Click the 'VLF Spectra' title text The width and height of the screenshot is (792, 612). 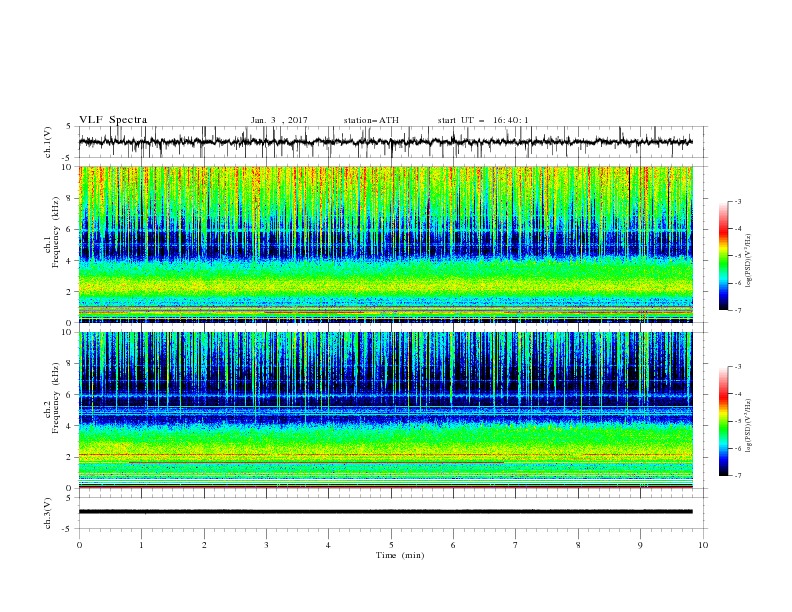coord(113,120)
